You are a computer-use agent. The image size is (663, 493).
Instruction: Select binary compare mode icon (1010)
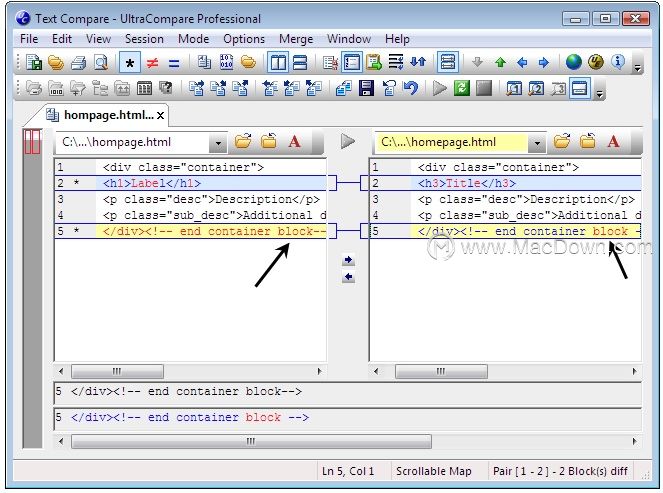[227, 63]
